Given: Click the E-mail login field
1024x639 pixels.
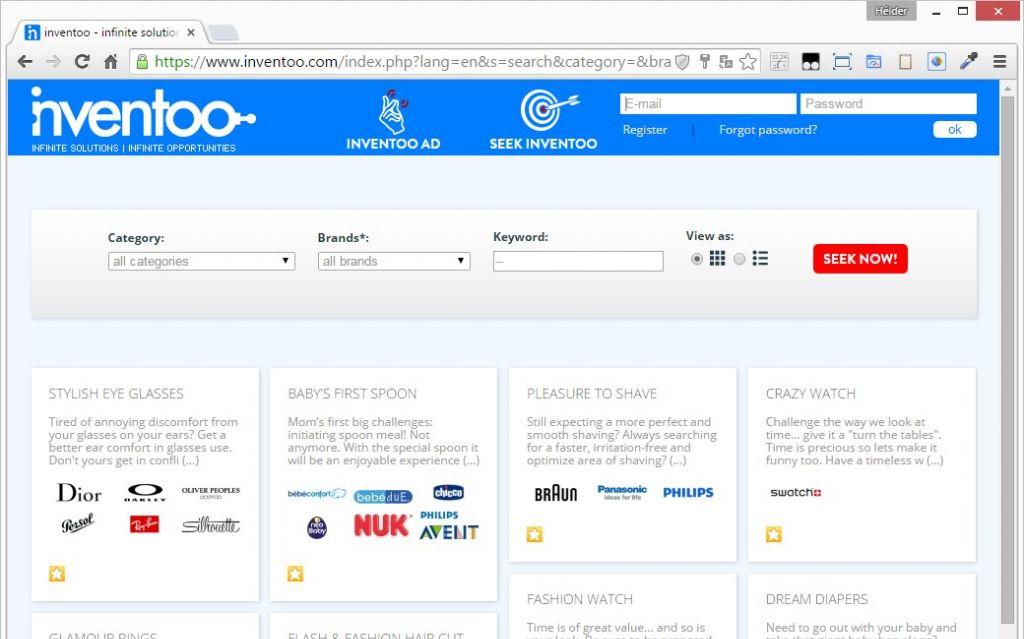Looking at the screenshot, I should point(708,104).
